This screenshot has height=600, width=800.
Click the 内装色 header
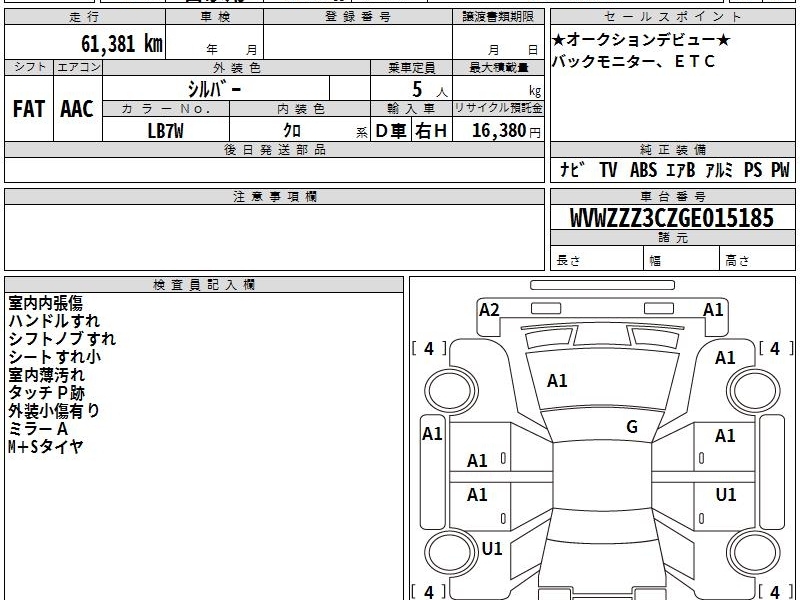coord(301,109)
